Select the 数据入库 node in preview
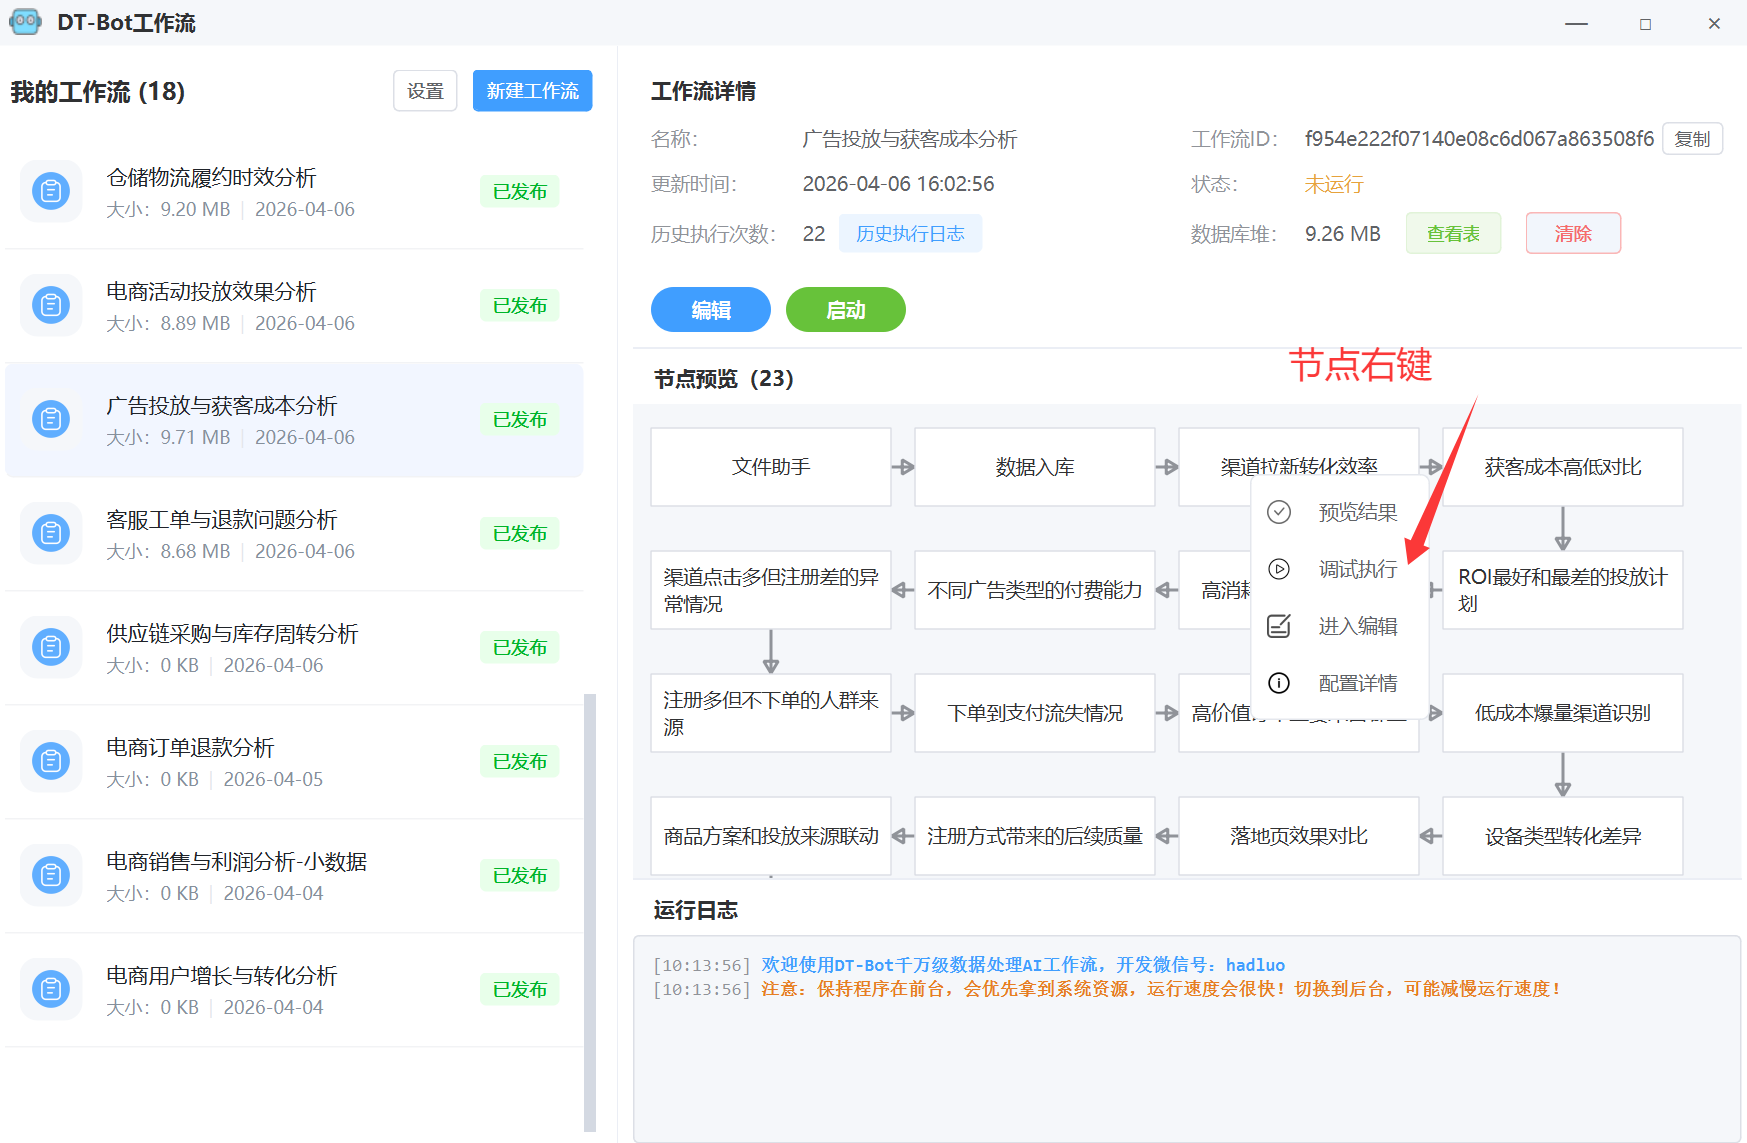 1034,467
